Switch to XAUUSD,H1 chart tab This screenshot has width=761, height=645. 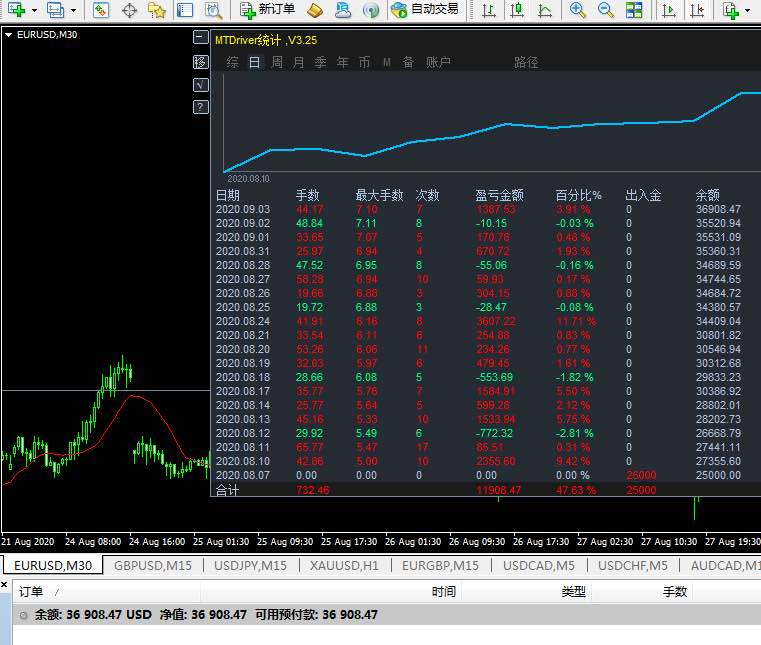[344, 565]
